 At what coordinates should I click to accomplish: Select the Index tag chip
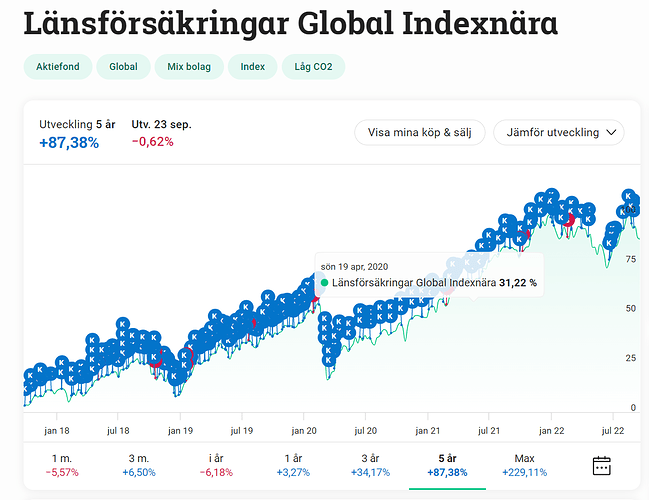251,67
